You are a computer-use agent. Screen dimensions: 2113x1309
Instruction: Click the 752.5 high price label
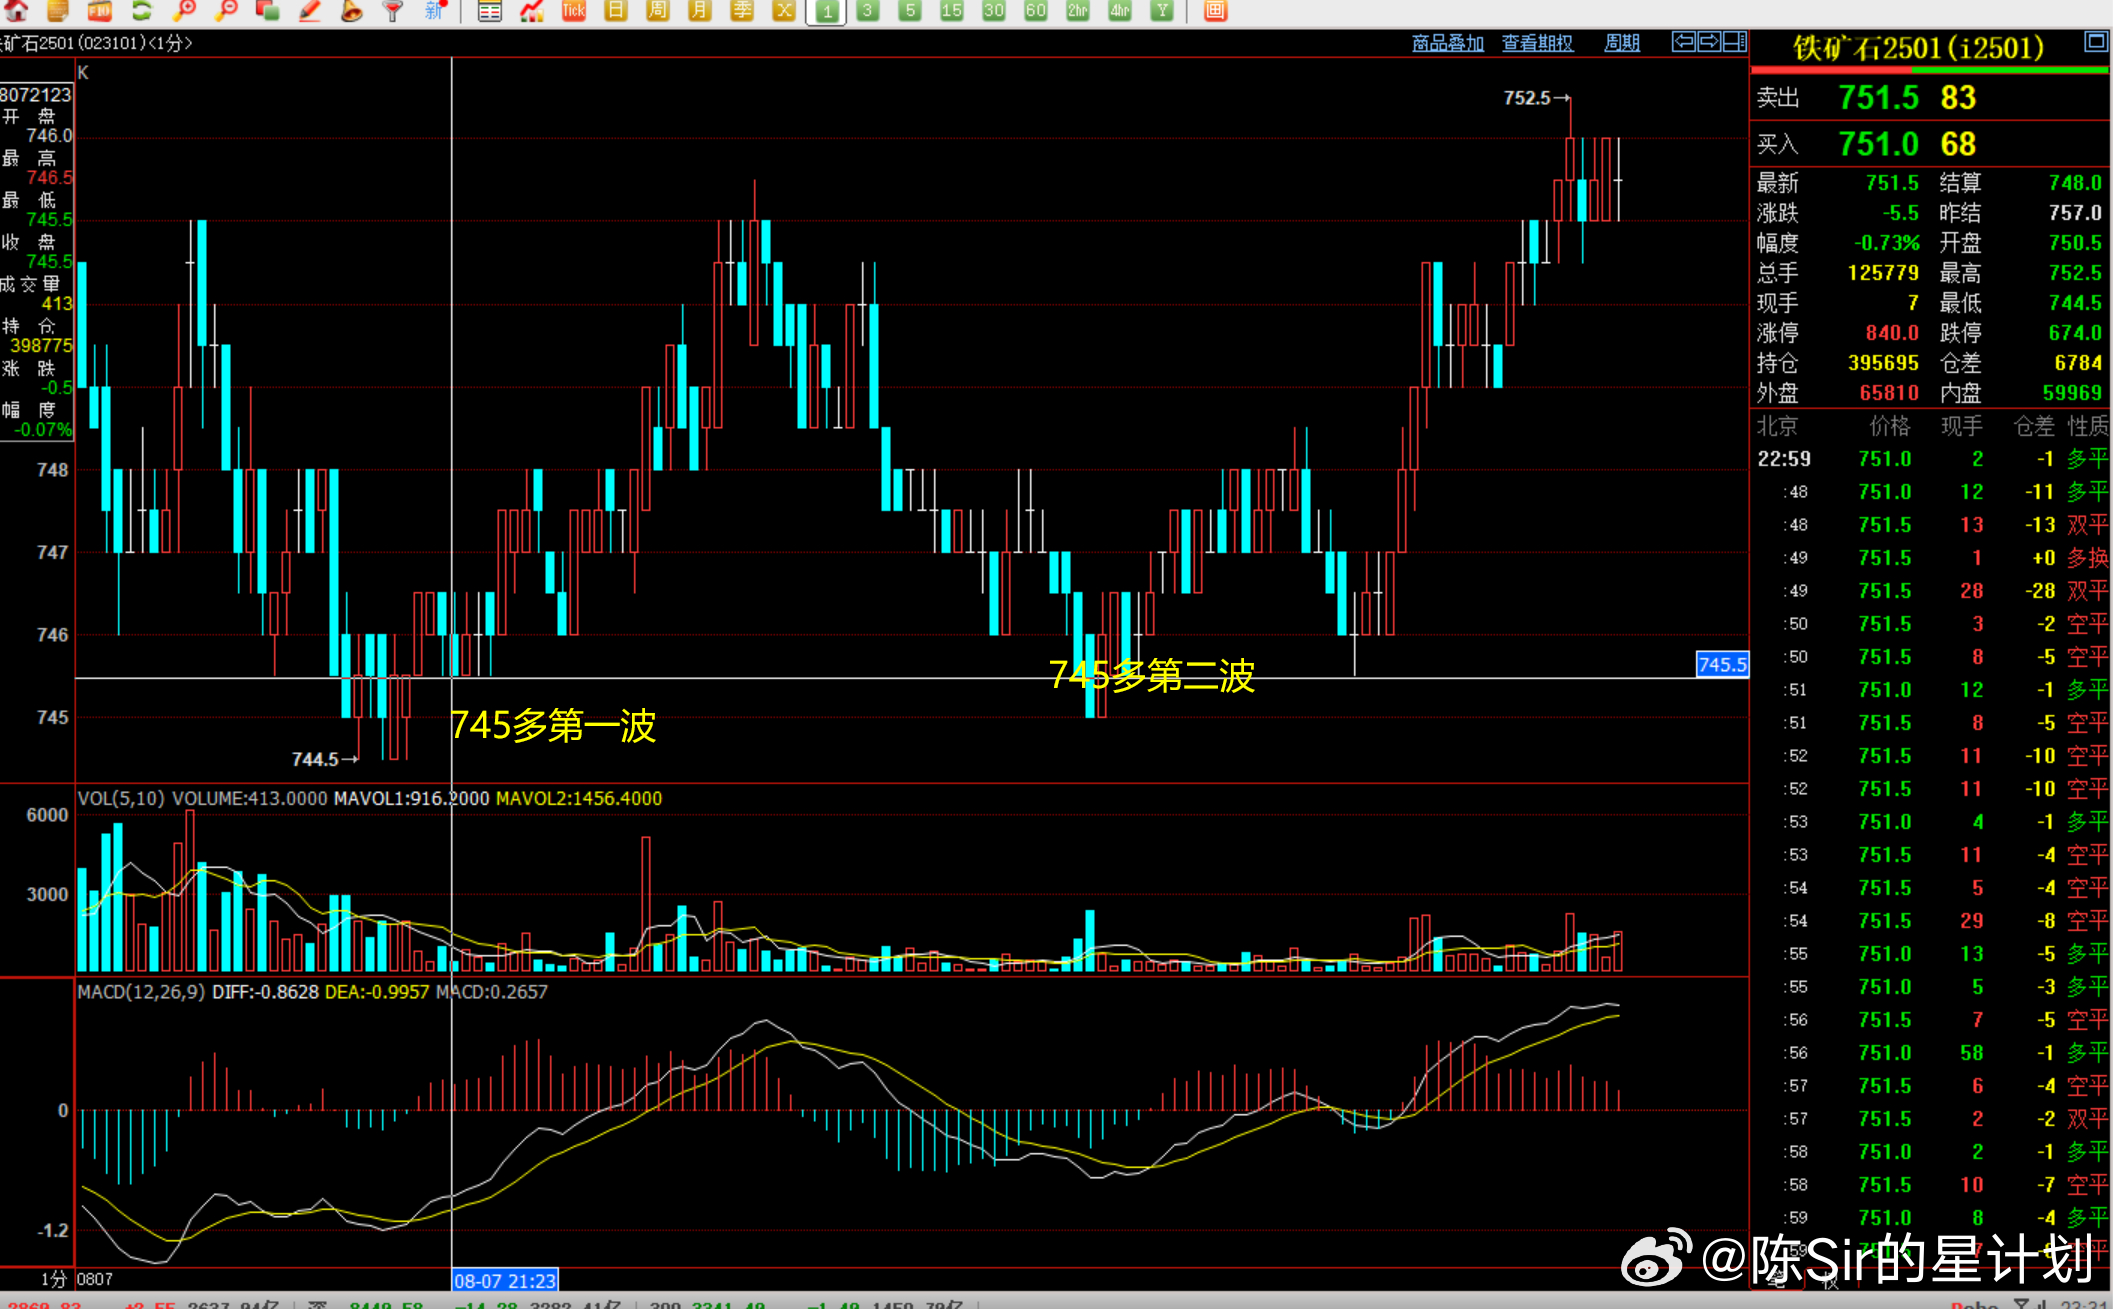pos(1527,98)
